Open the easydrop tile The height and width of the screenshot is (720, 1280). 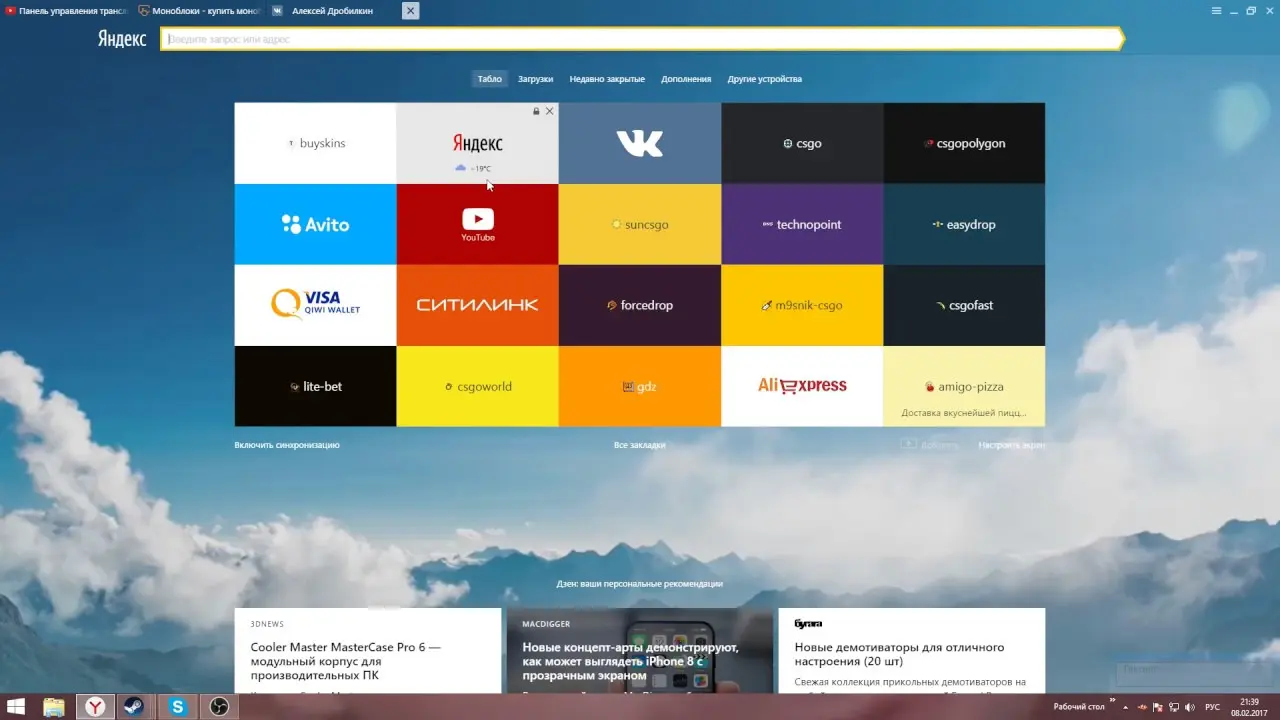tap(964, 224)
